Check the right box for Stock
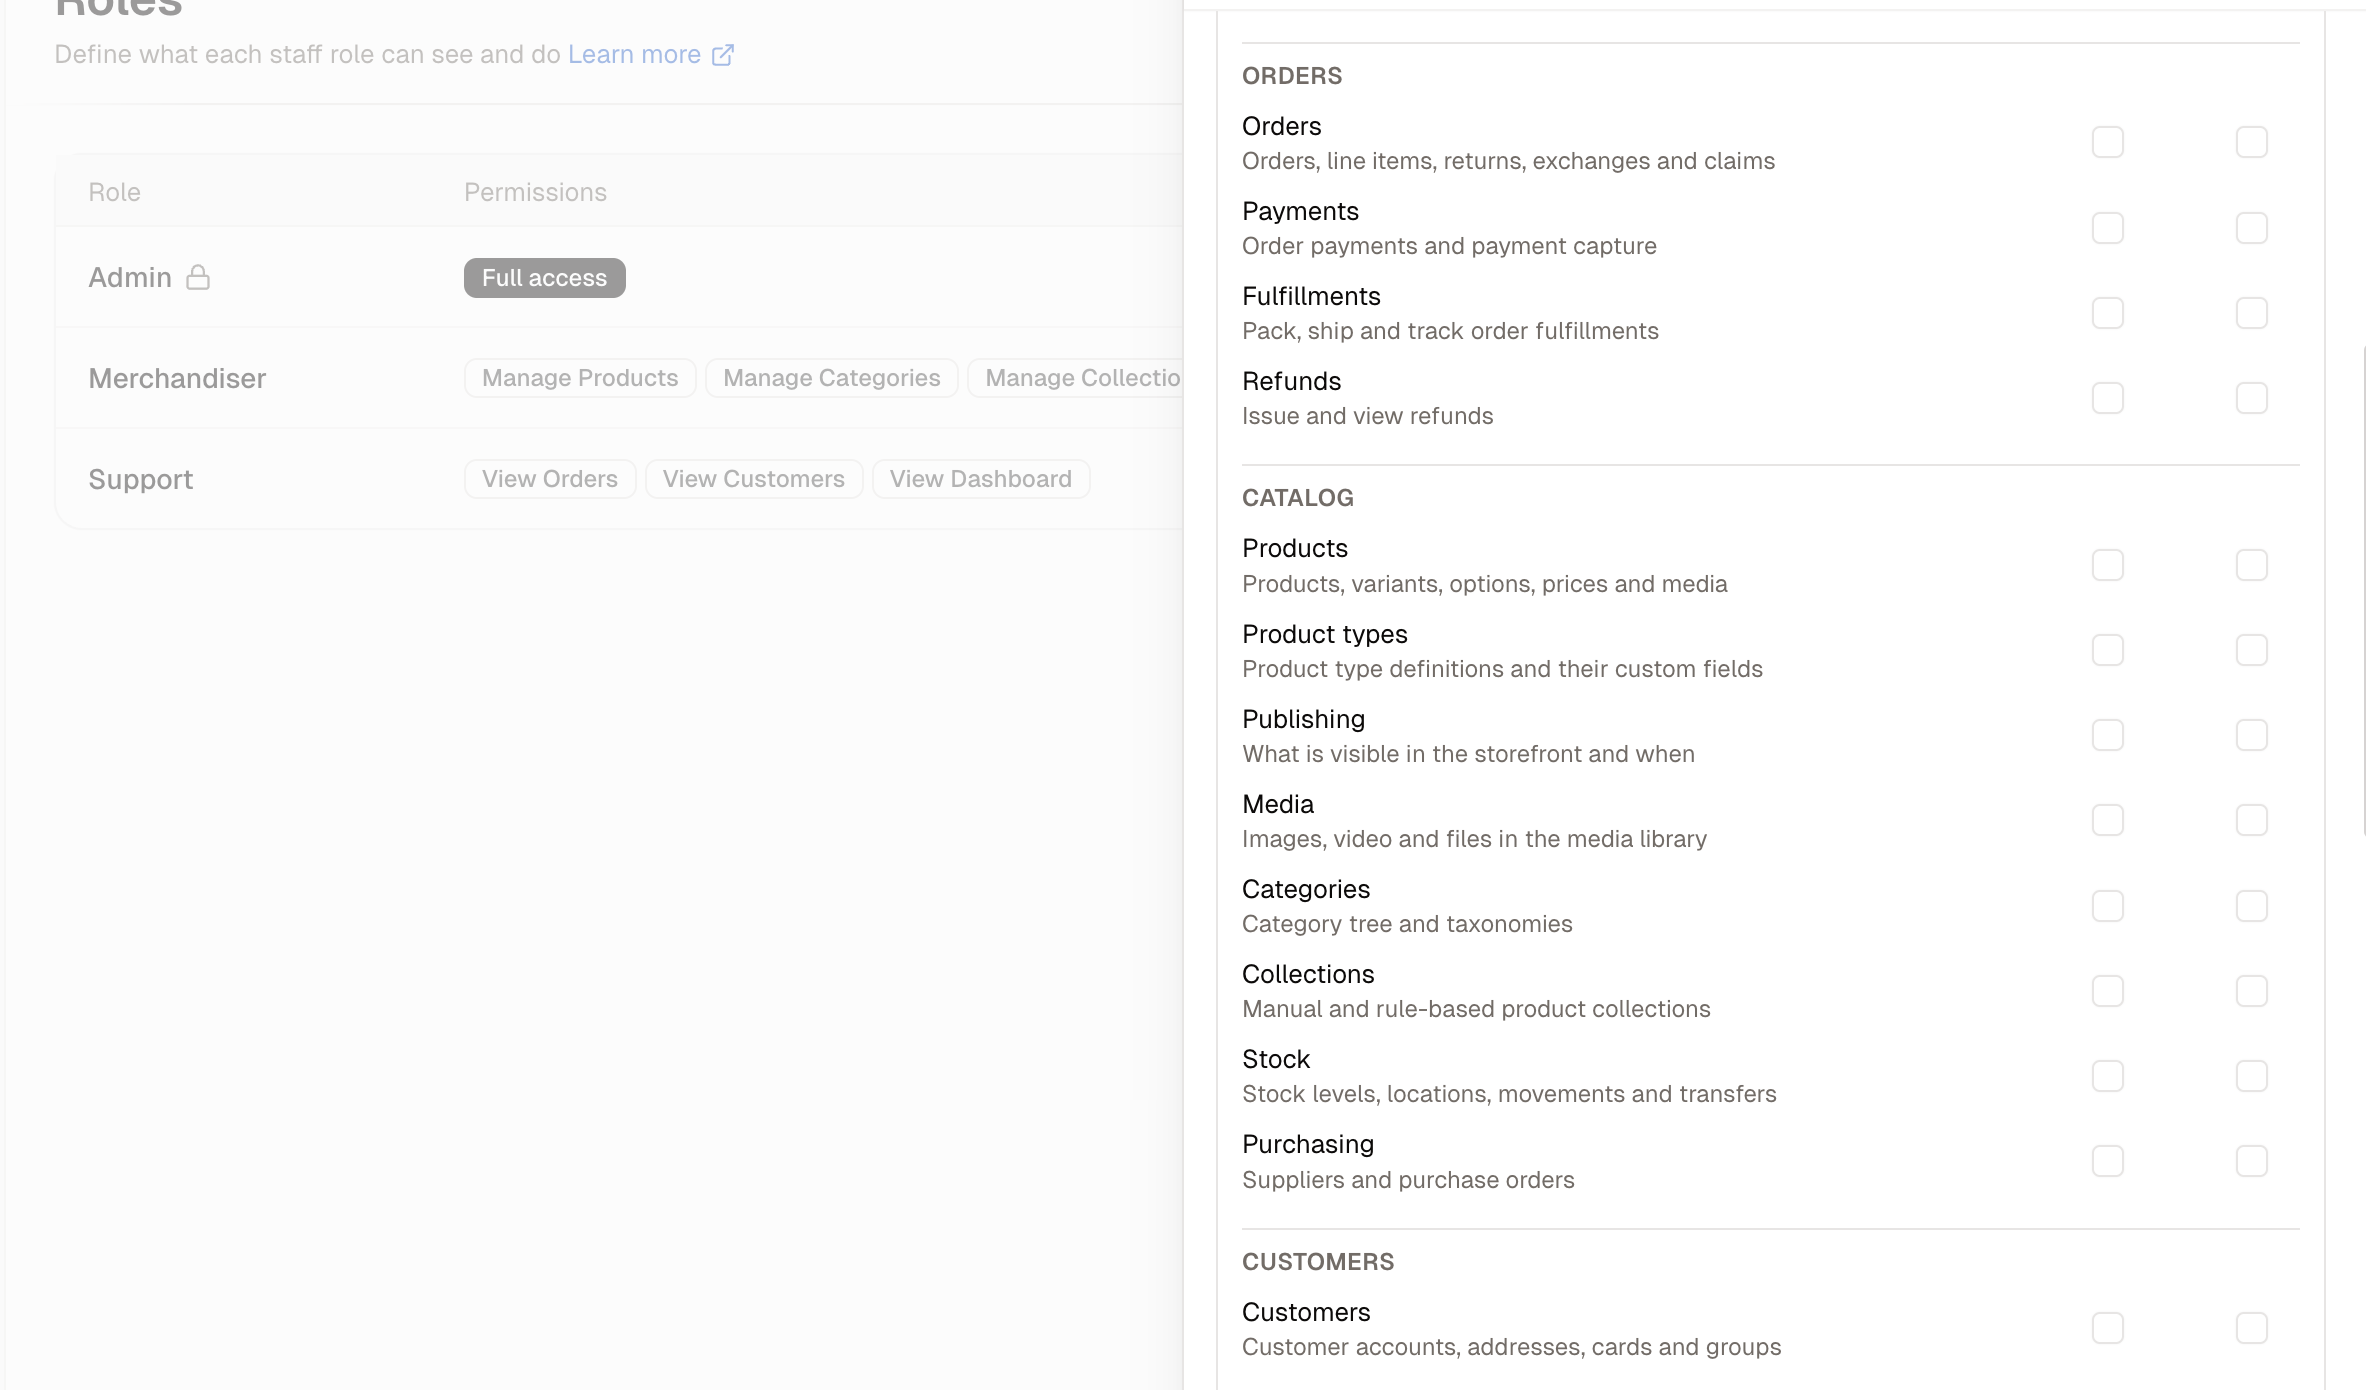2366x1390 pixels. (x=2252, y=1076)
